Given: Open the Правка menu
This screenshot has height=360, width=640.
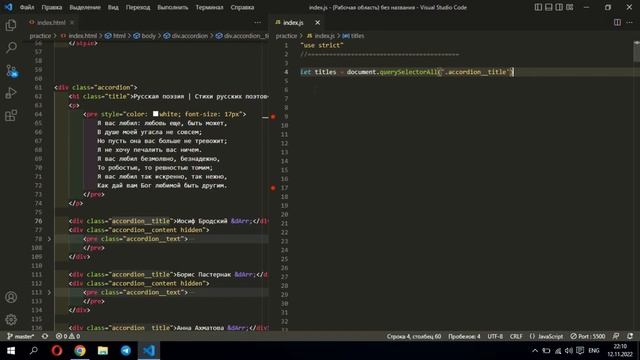Looking at the screenshot, I should pos(52,7).
